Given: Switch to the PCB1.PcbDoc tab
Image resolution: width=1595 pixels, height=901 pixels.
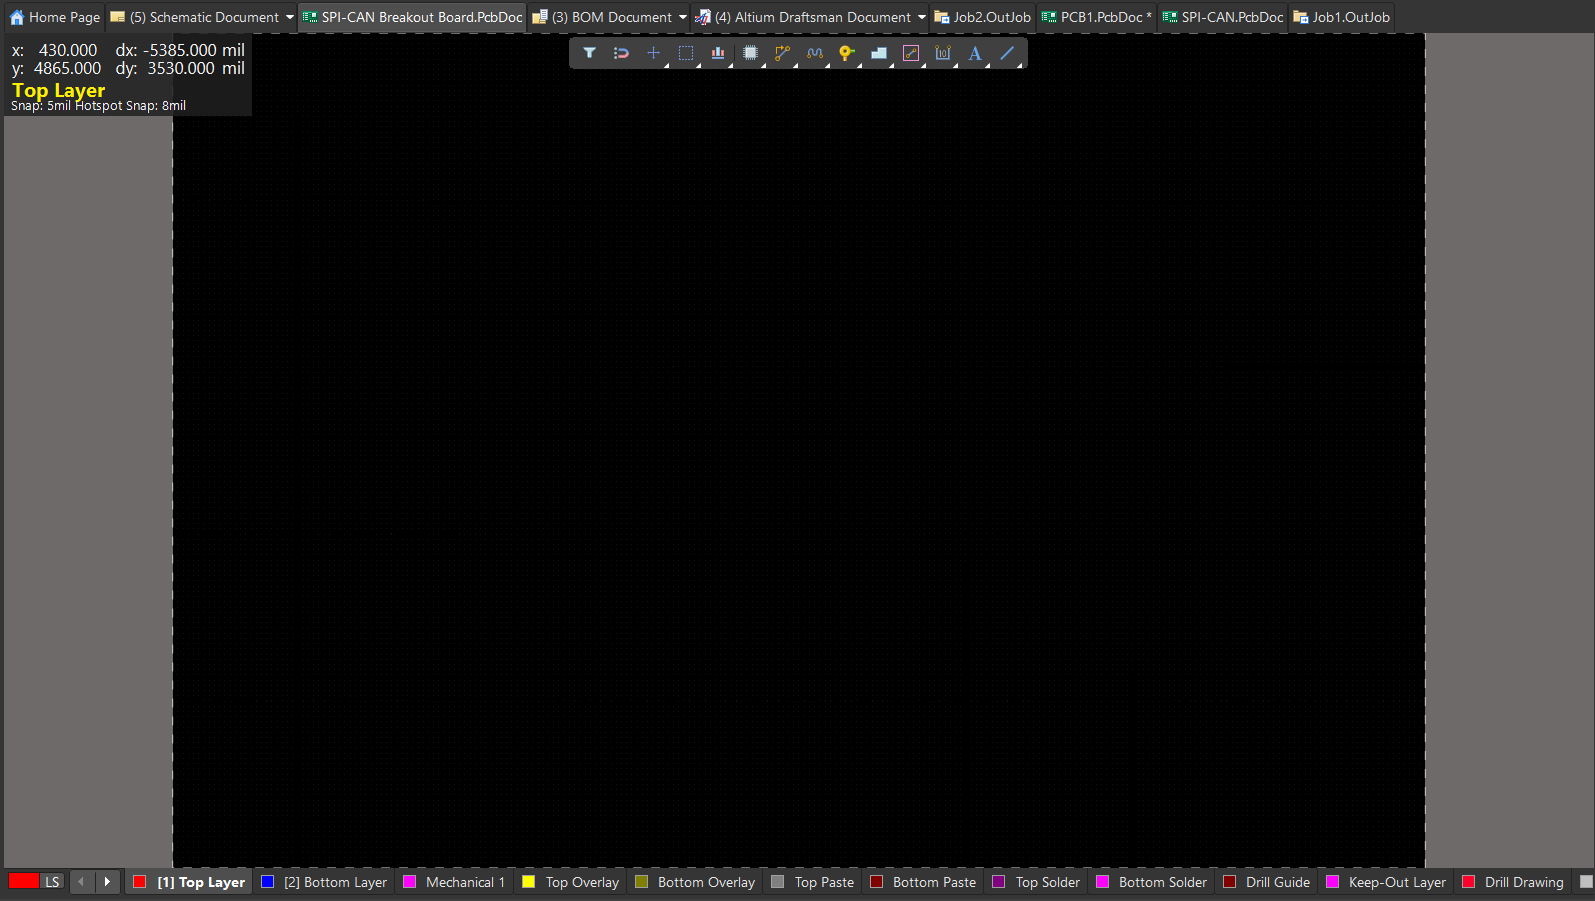Looking at the screenshot, I should click(x=1097, y=17).
